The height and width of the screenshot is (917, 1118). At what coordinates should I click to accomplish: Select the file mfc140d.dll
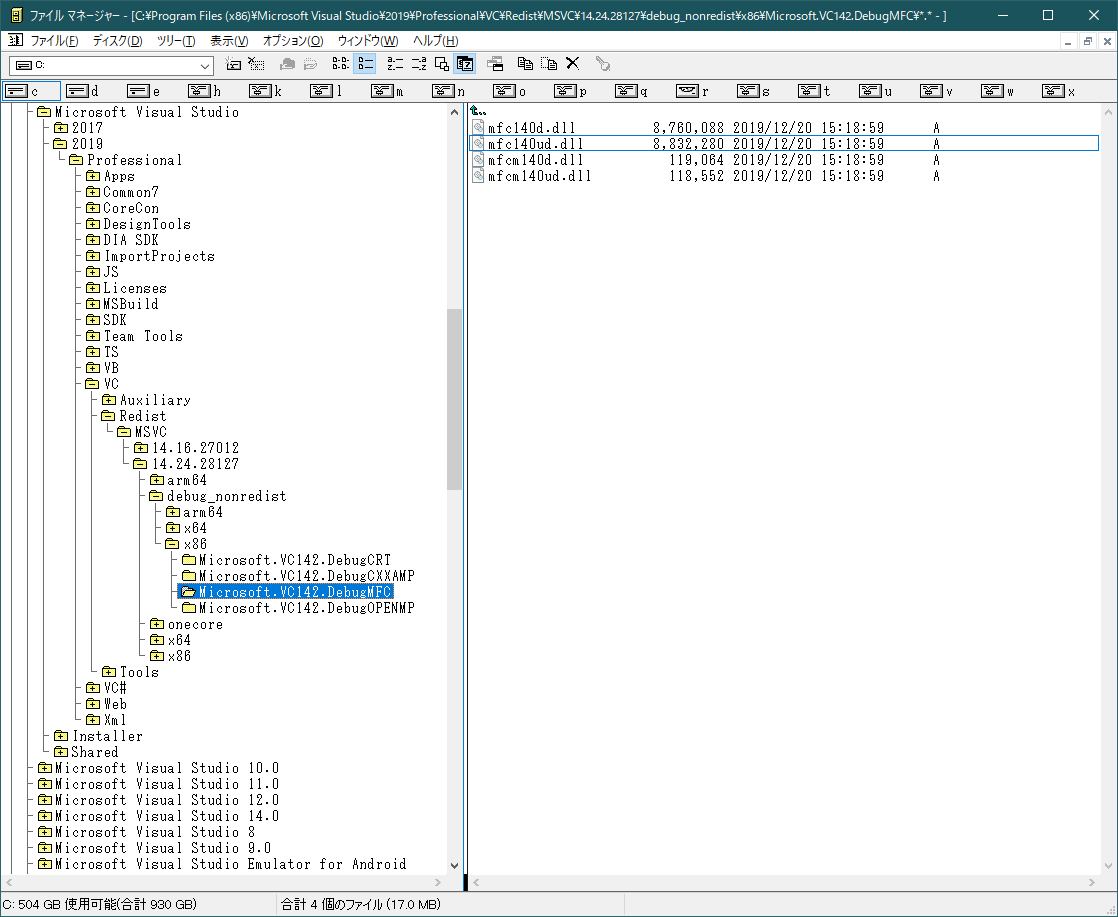[532, 128]
